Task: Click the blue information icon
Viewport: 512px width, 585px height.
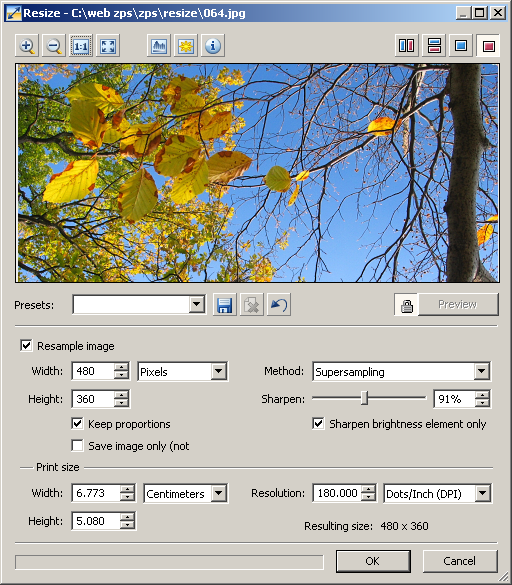Action: (213, 46)
